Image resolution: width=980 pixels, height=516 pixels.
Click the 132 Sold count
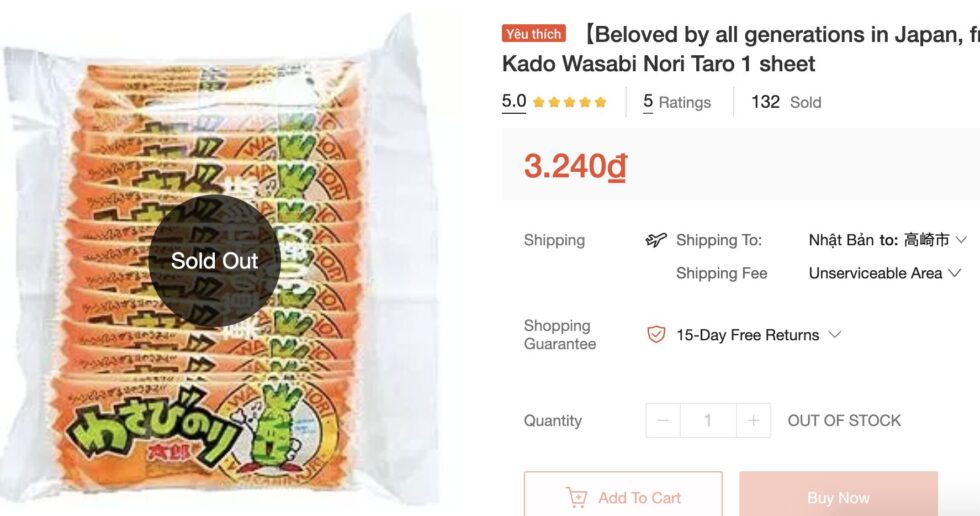point(785,102)
